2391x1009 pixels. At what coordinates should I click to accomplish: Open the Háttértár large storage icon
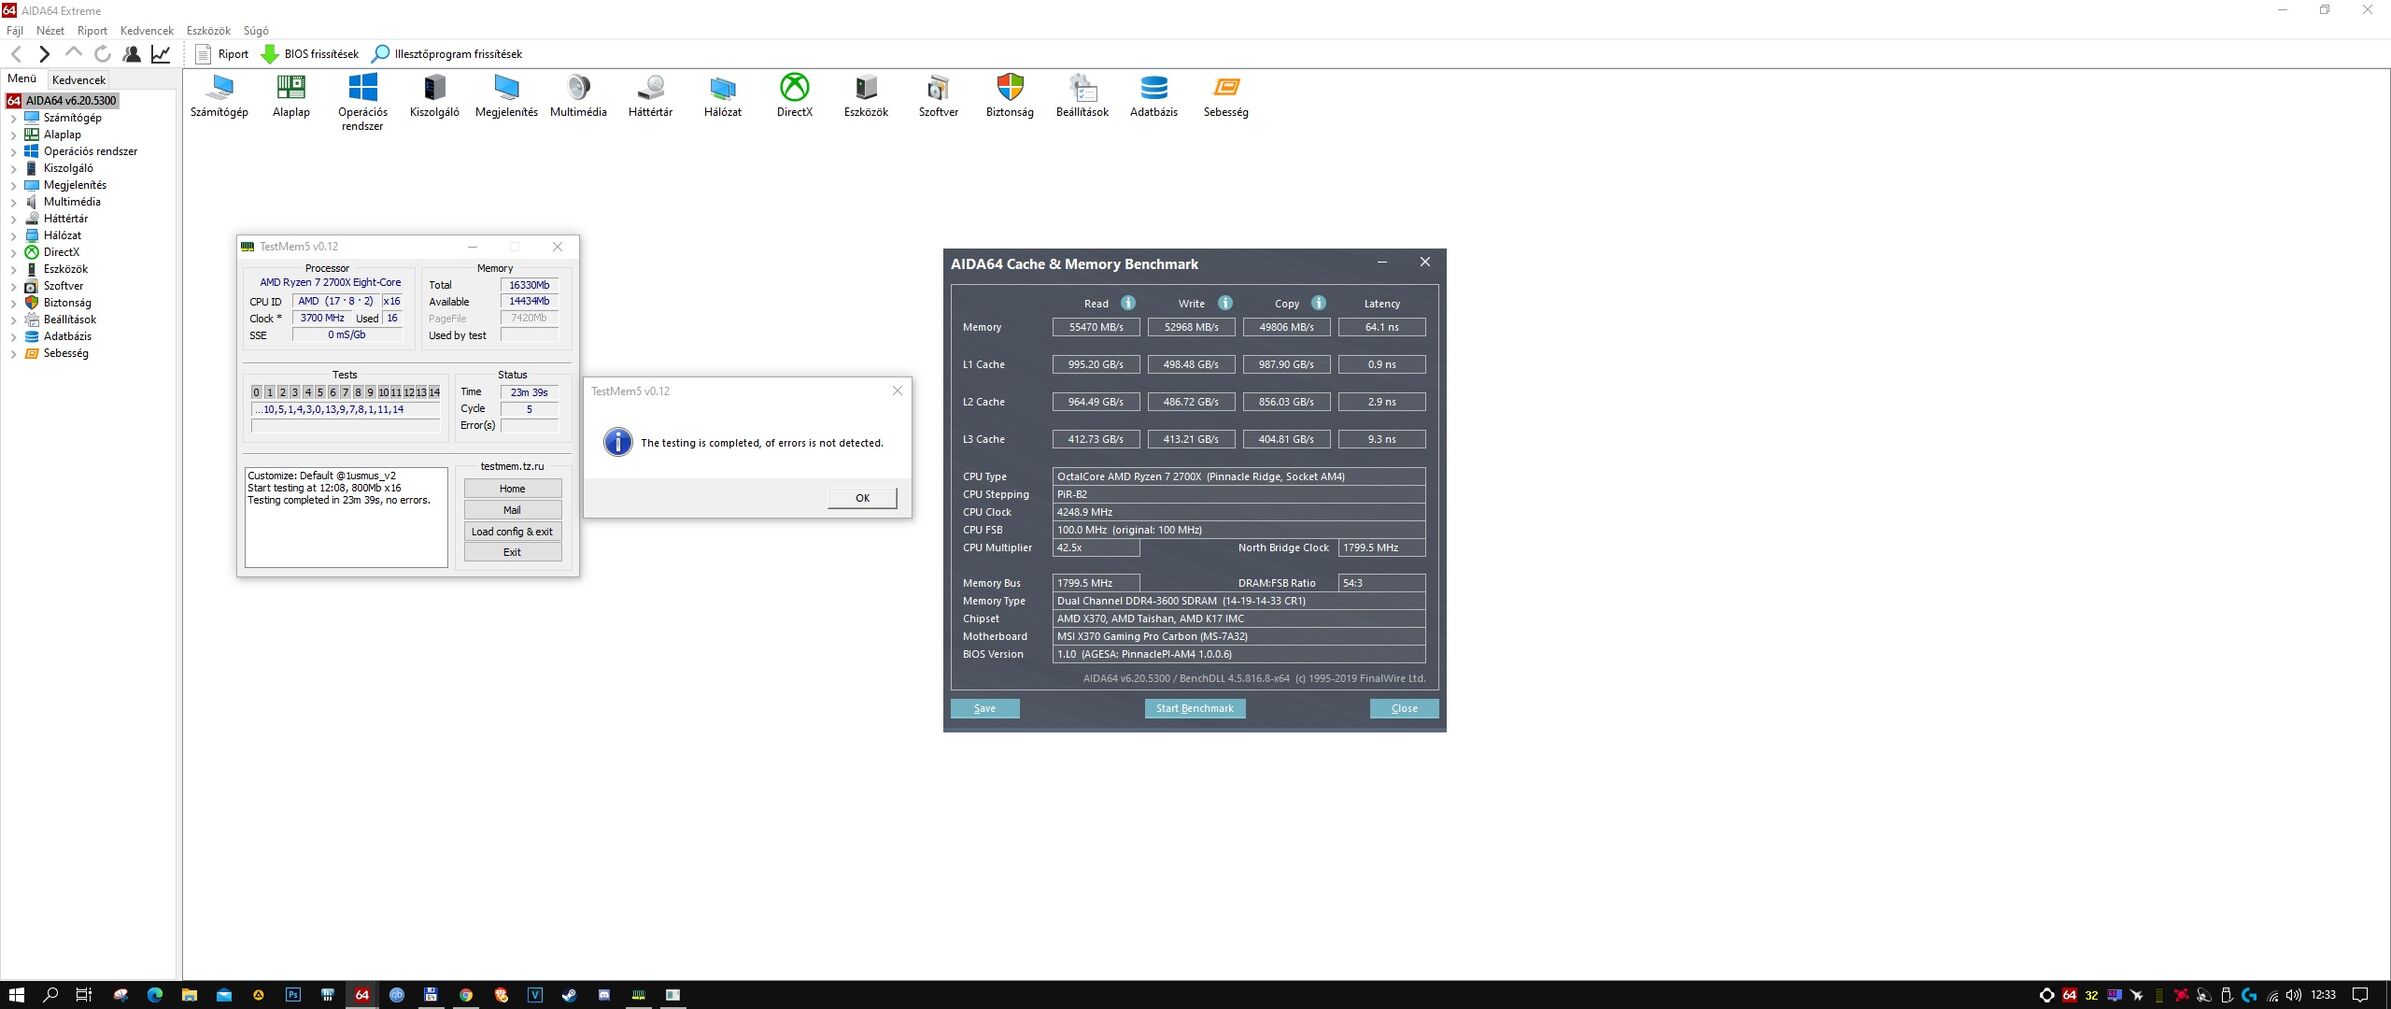(x=650, y=96)
